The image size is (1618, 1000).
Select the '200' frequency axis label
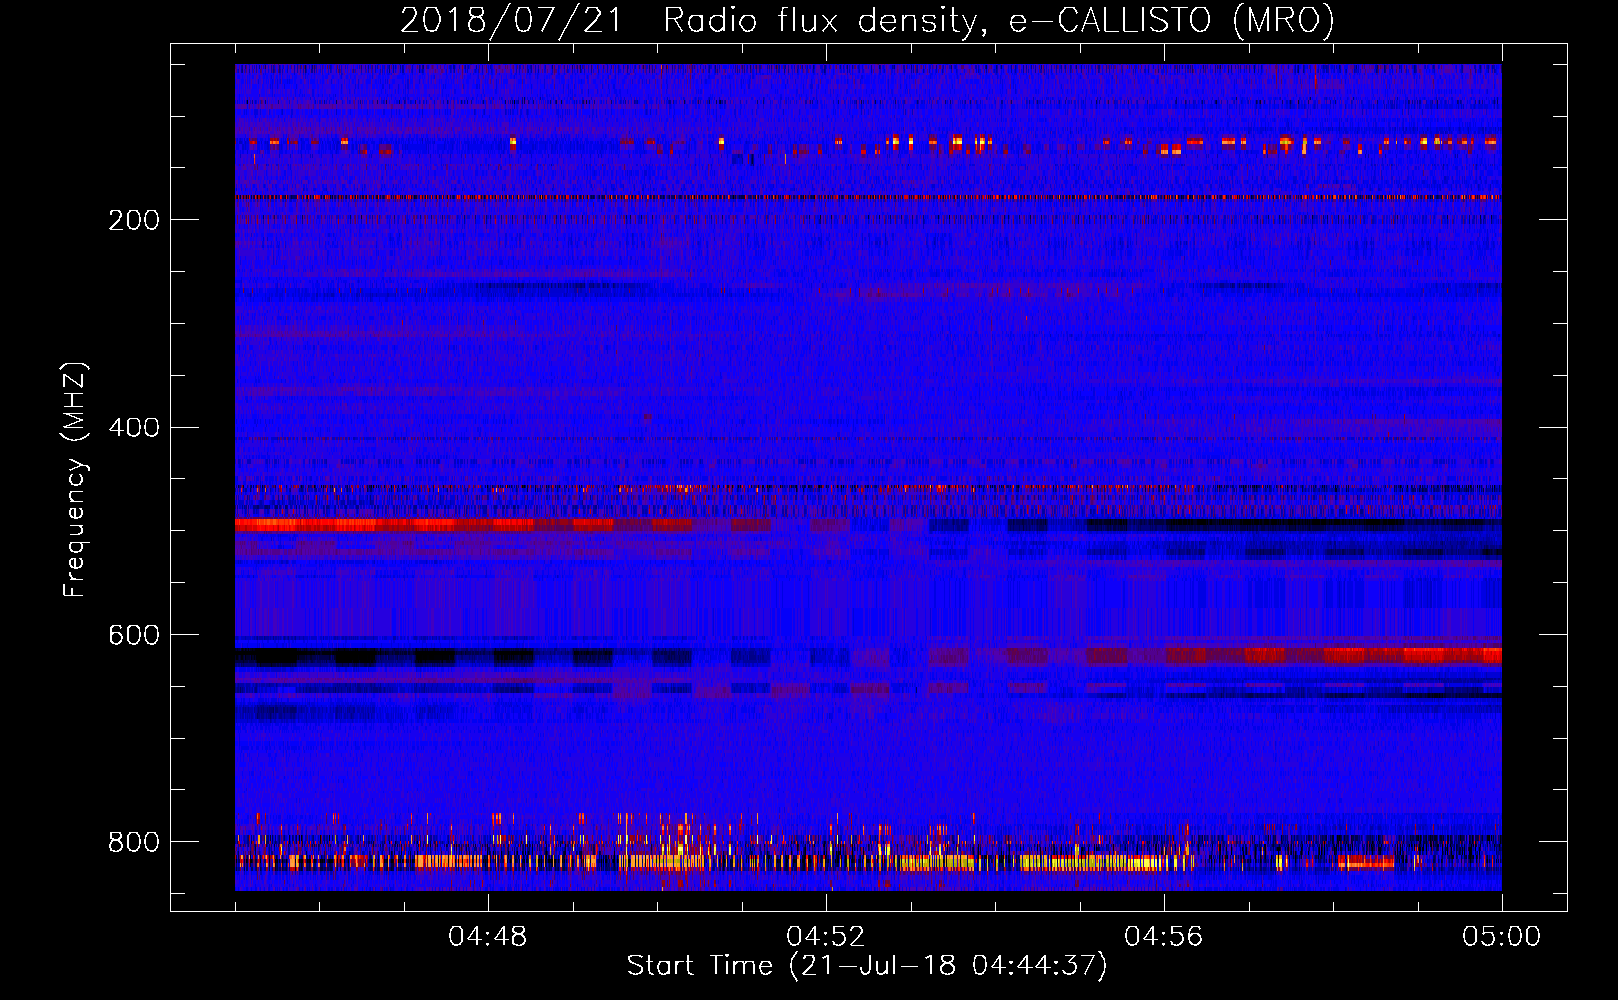pyautogui.click(x=134, y=220)
